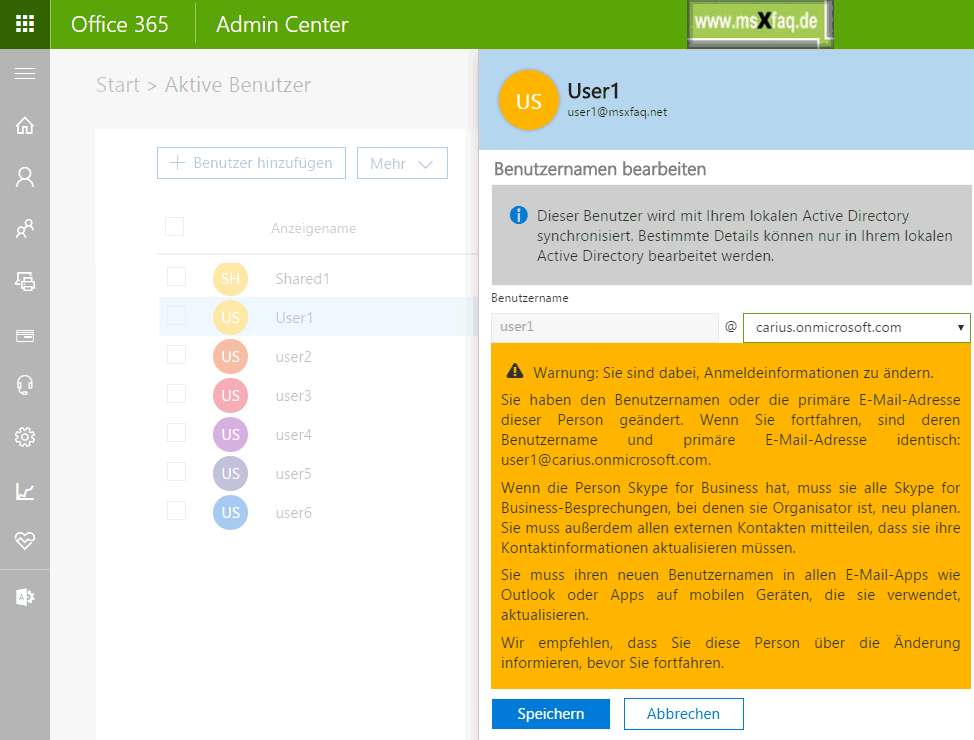Click the Aktive Benutzer breadcrumb

pyautogui.click(x=238, y=85)
